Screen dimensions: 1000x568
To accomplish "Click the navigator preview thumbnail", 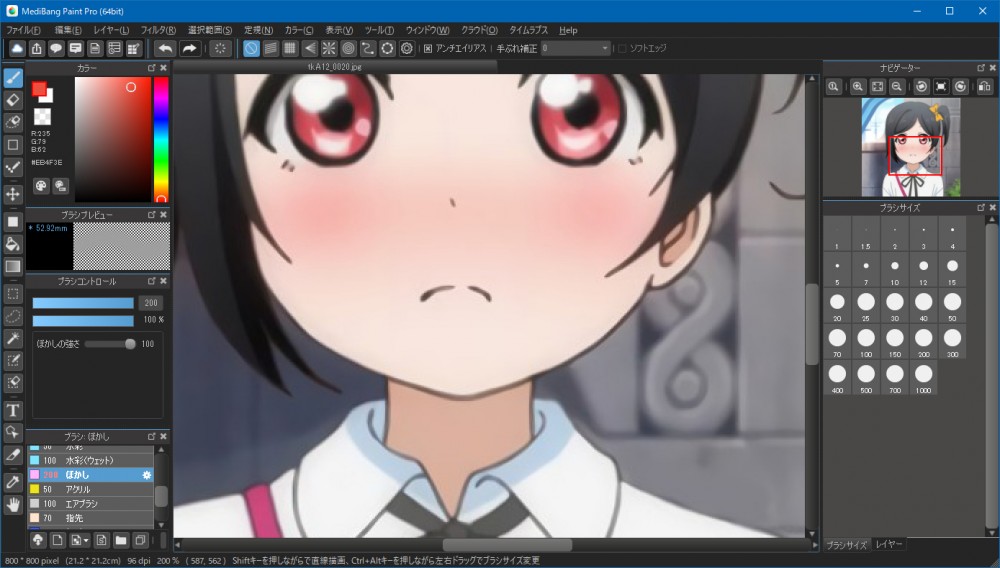I will (911, 147).
